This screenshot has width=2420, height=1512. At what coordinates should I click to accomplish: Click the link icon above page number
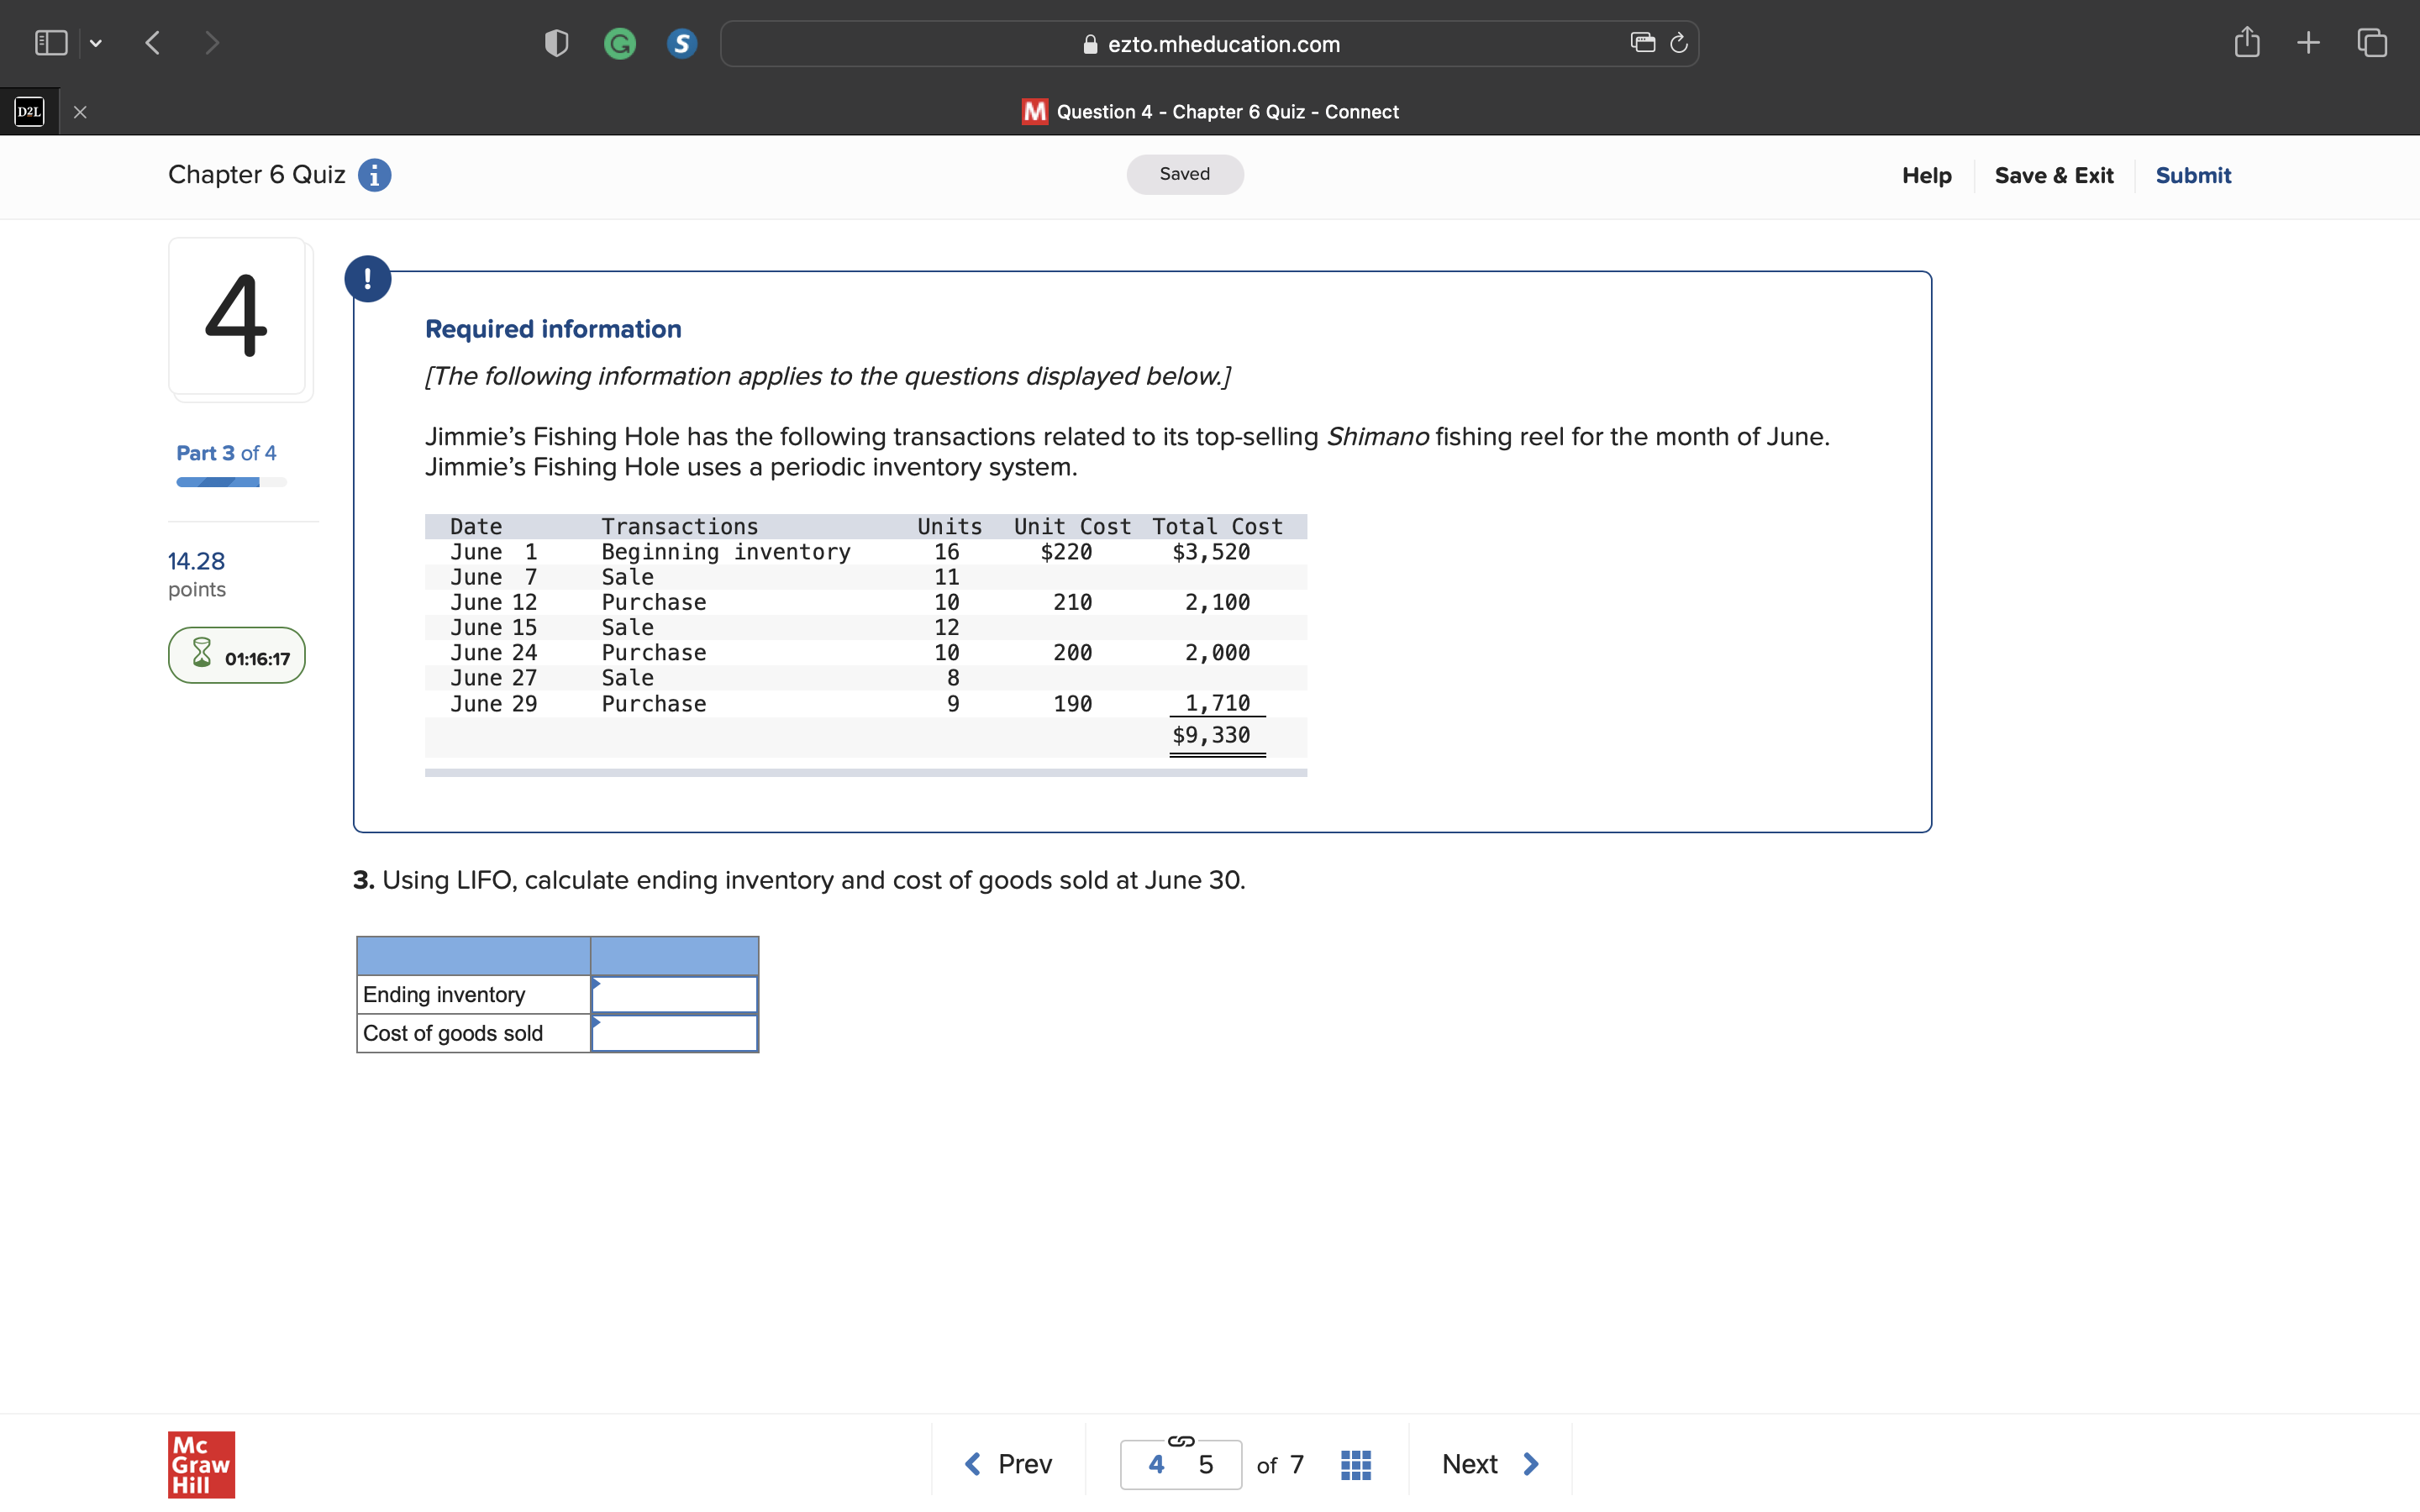[x=1180, y=1441]
